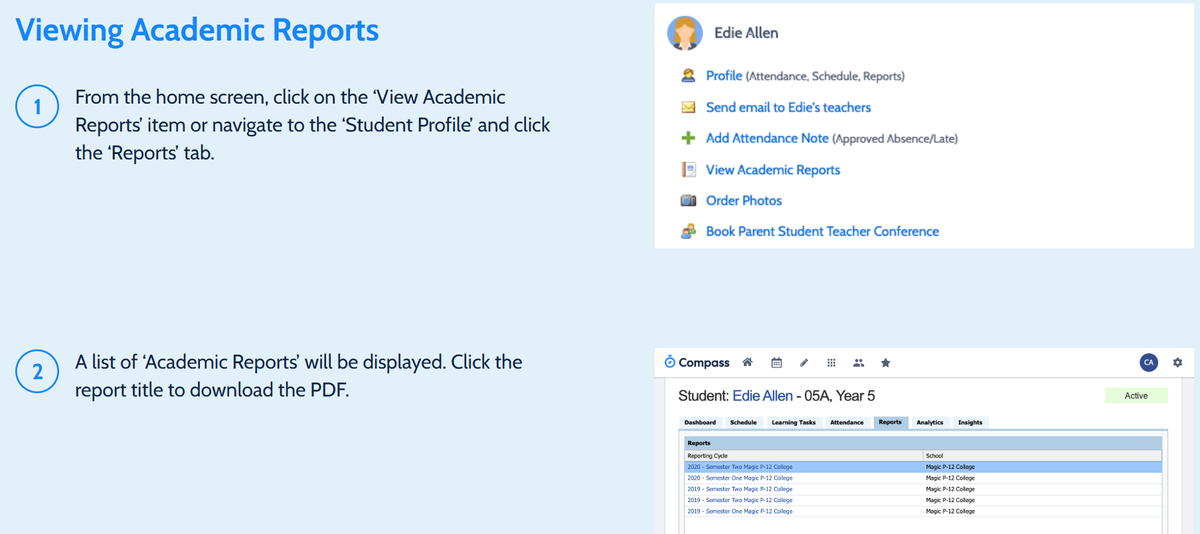Download the 2020 Semester One report

(x=739, y=478)
